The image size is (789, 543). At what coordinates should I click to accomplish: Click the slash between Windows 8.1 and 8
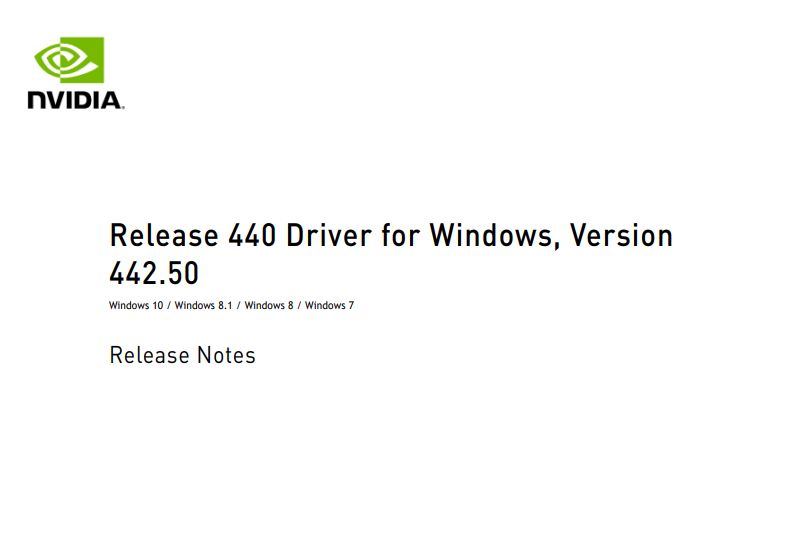coord(239,305)
